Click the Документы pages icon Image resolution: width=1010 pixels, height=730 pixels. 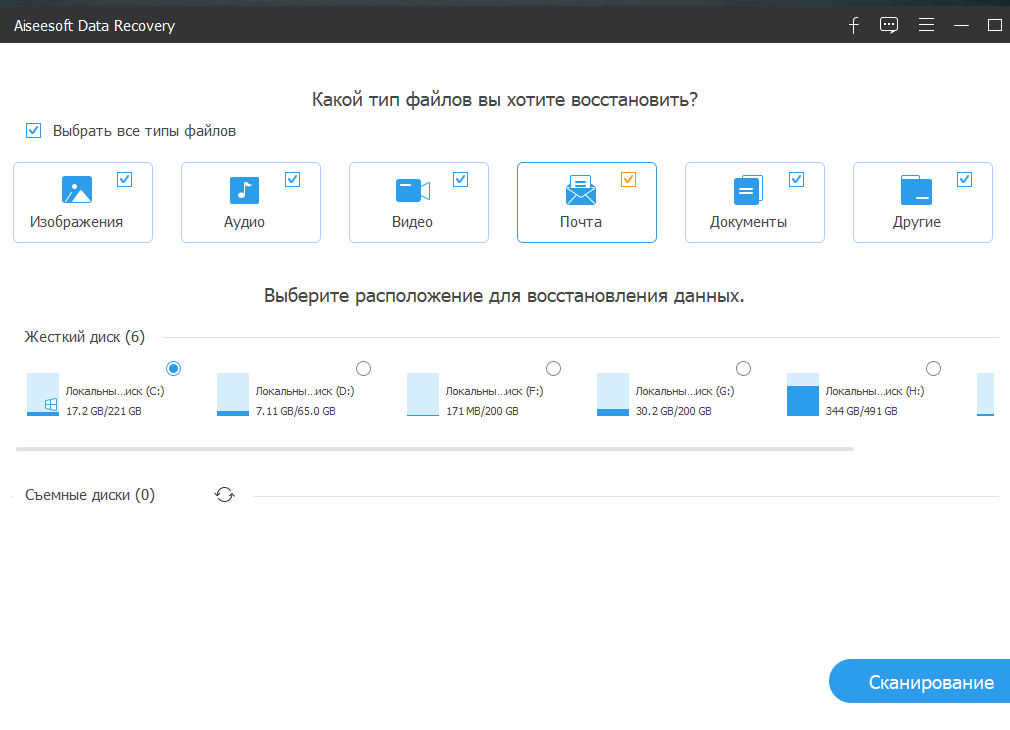point(748,190)
